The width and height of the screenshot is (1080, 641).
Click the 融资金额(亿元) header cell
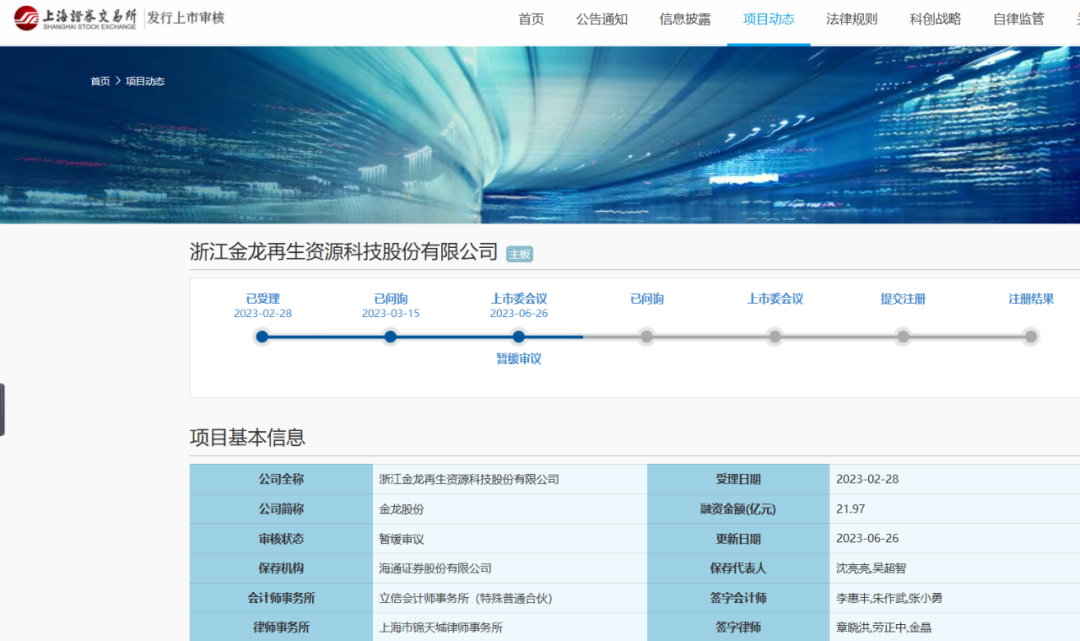(738, 509)
